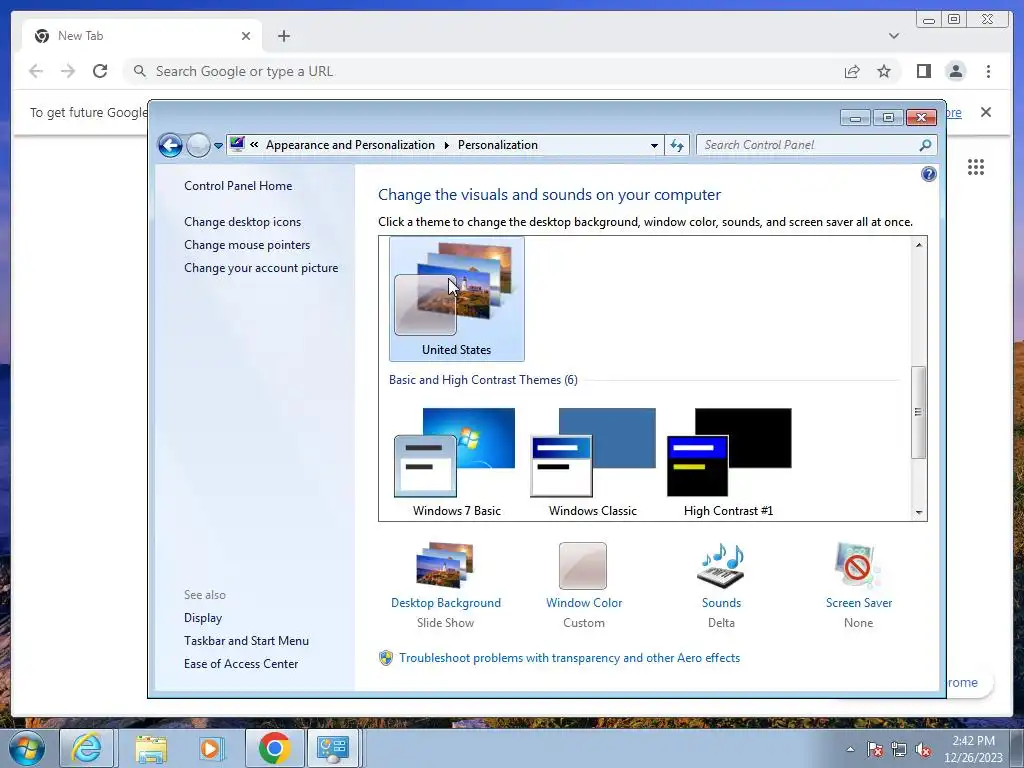Choose the Windows Classic theme
Screen dimensions: 1024x768
tap(593, 462)
